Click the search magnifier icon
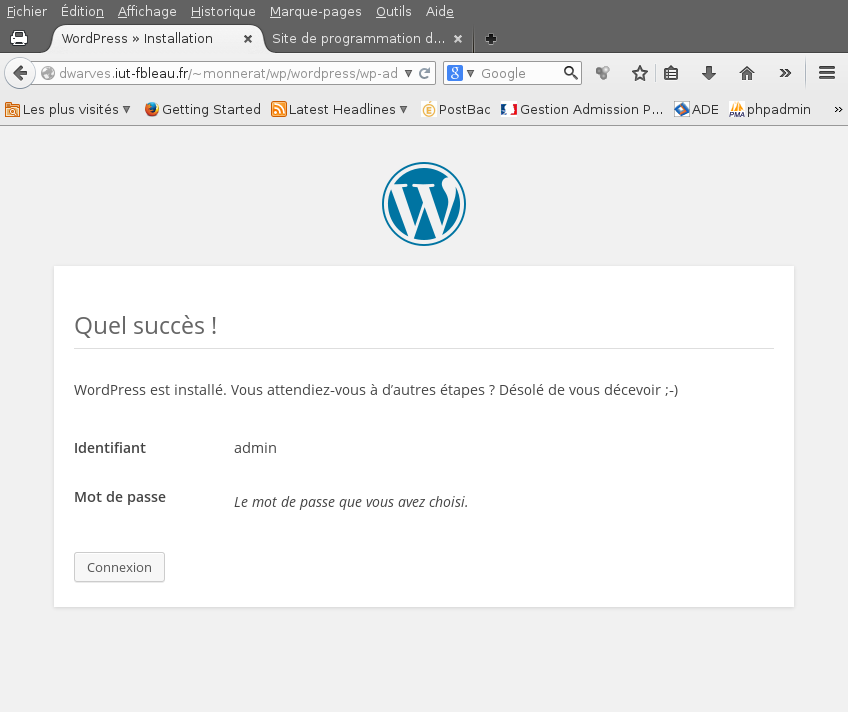This screenshot has width=848, height=712. coord(571,73)
